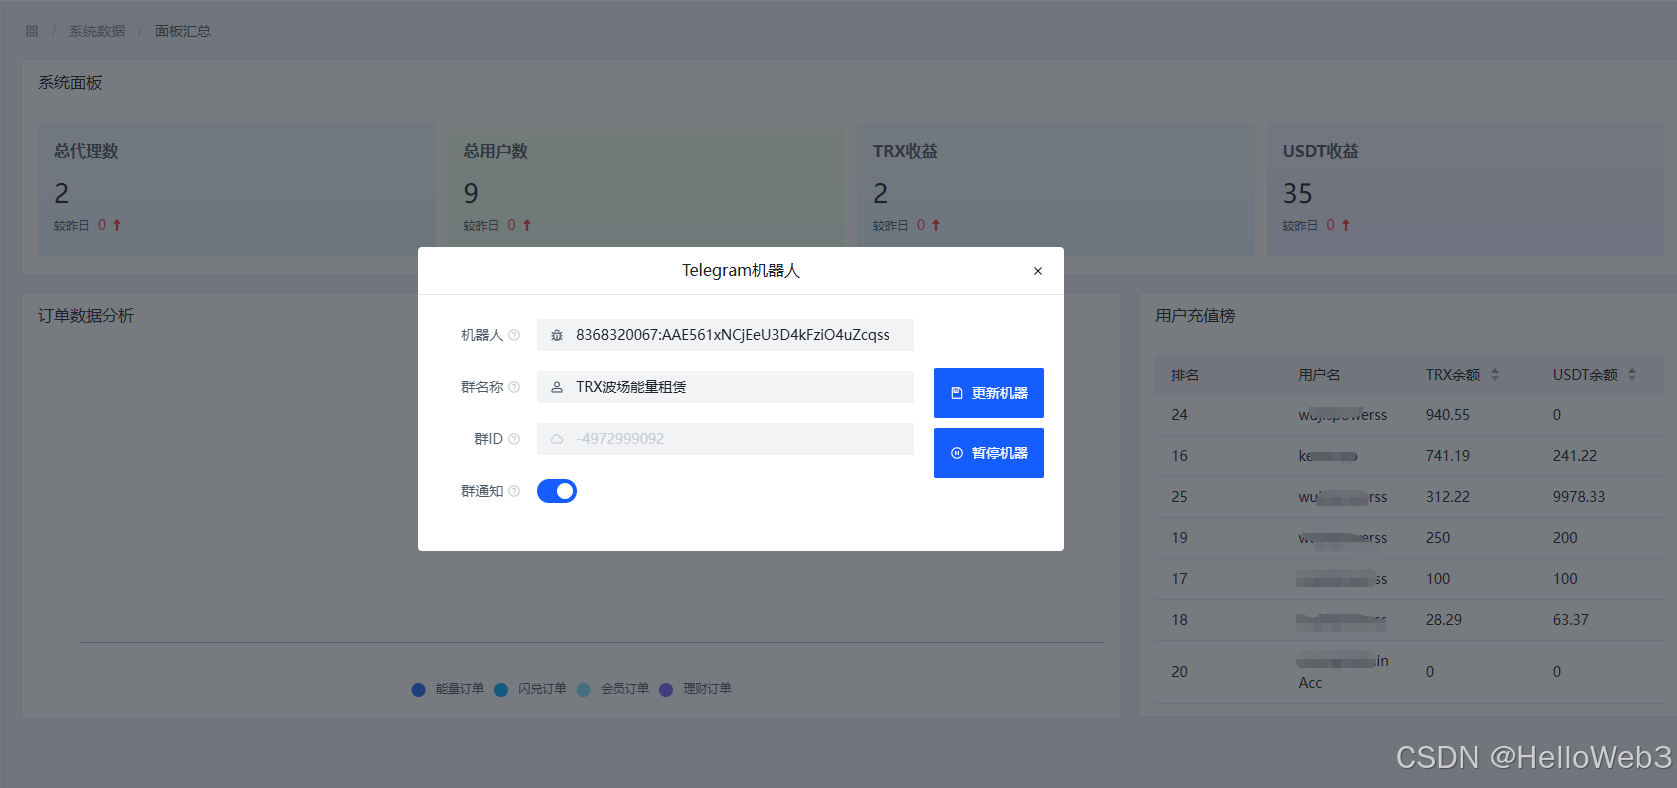The height and width of the screenshot is (788, 1677).
Task: Toggle the 群通知 switch
Action: 557,491
